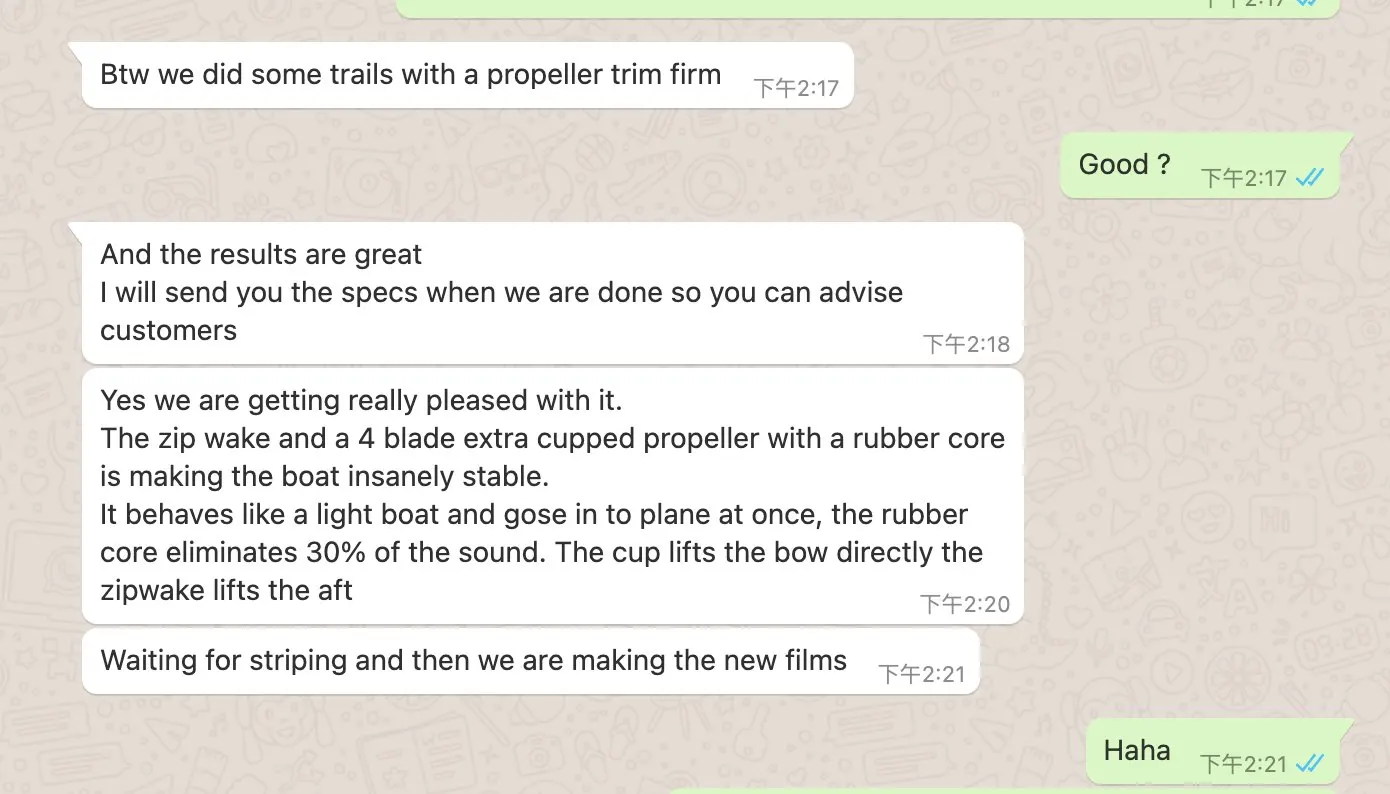
Task: Click the read ticks on the topmost green bubble
Action: tap(1305, 3)
